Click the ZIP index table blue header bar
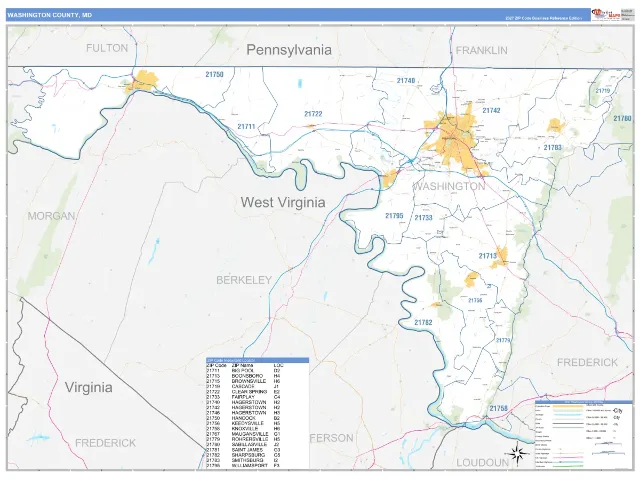The image size is (640, 480). point(257,360)
